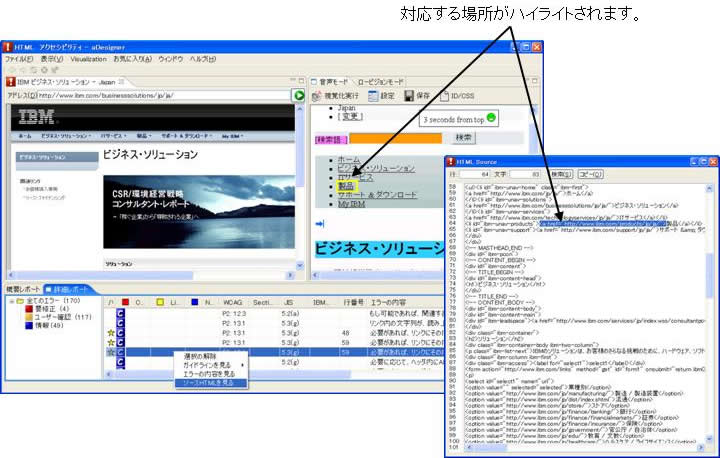Click the [変更] link in visualization pane
The width and height of the screenshot is (720, 458).
click(350, 117)
